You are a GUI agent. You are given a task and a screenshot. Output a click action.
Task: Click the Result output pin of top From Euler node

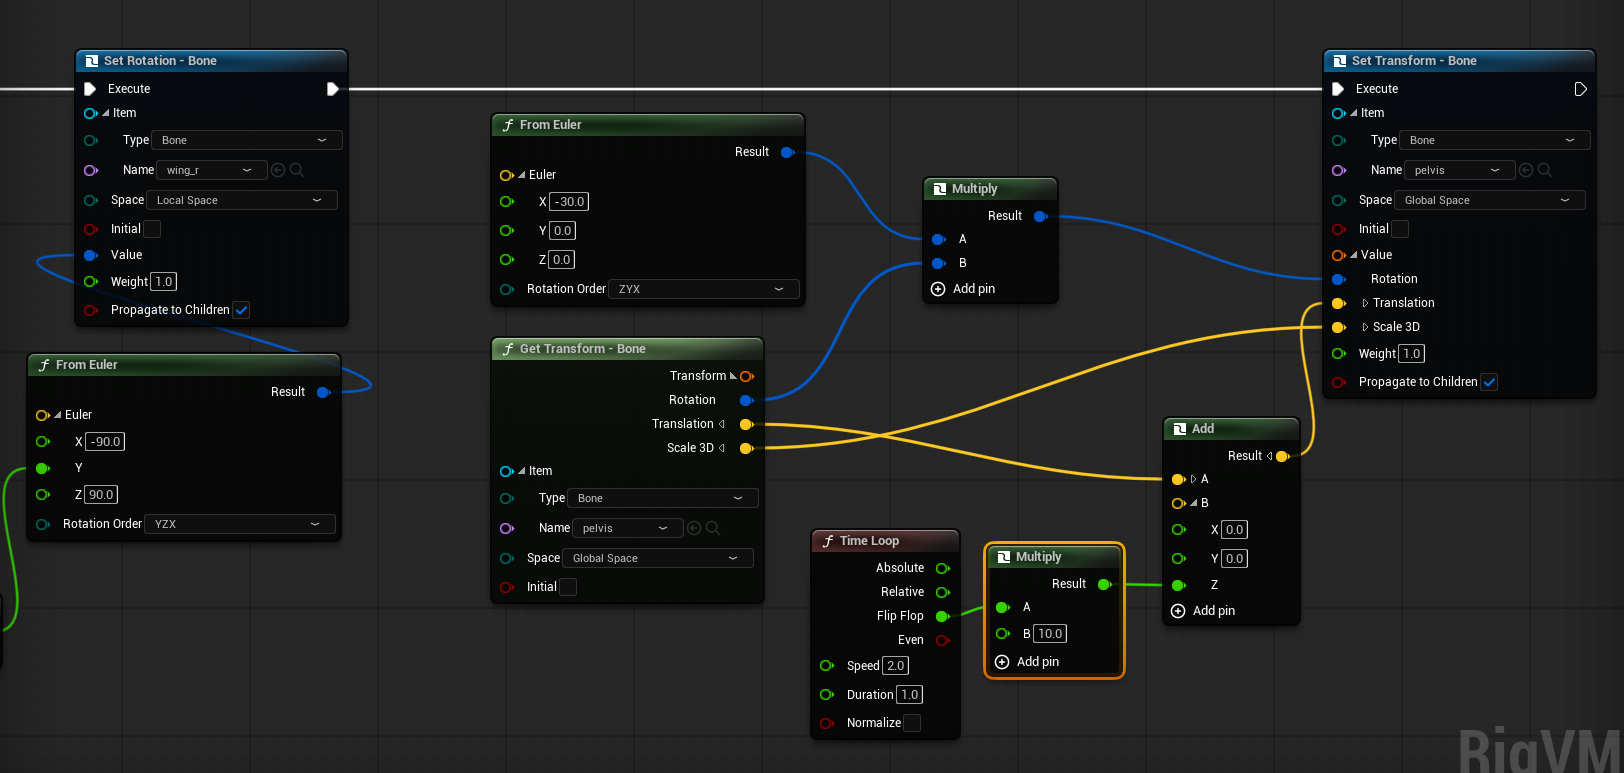point(788,152)
